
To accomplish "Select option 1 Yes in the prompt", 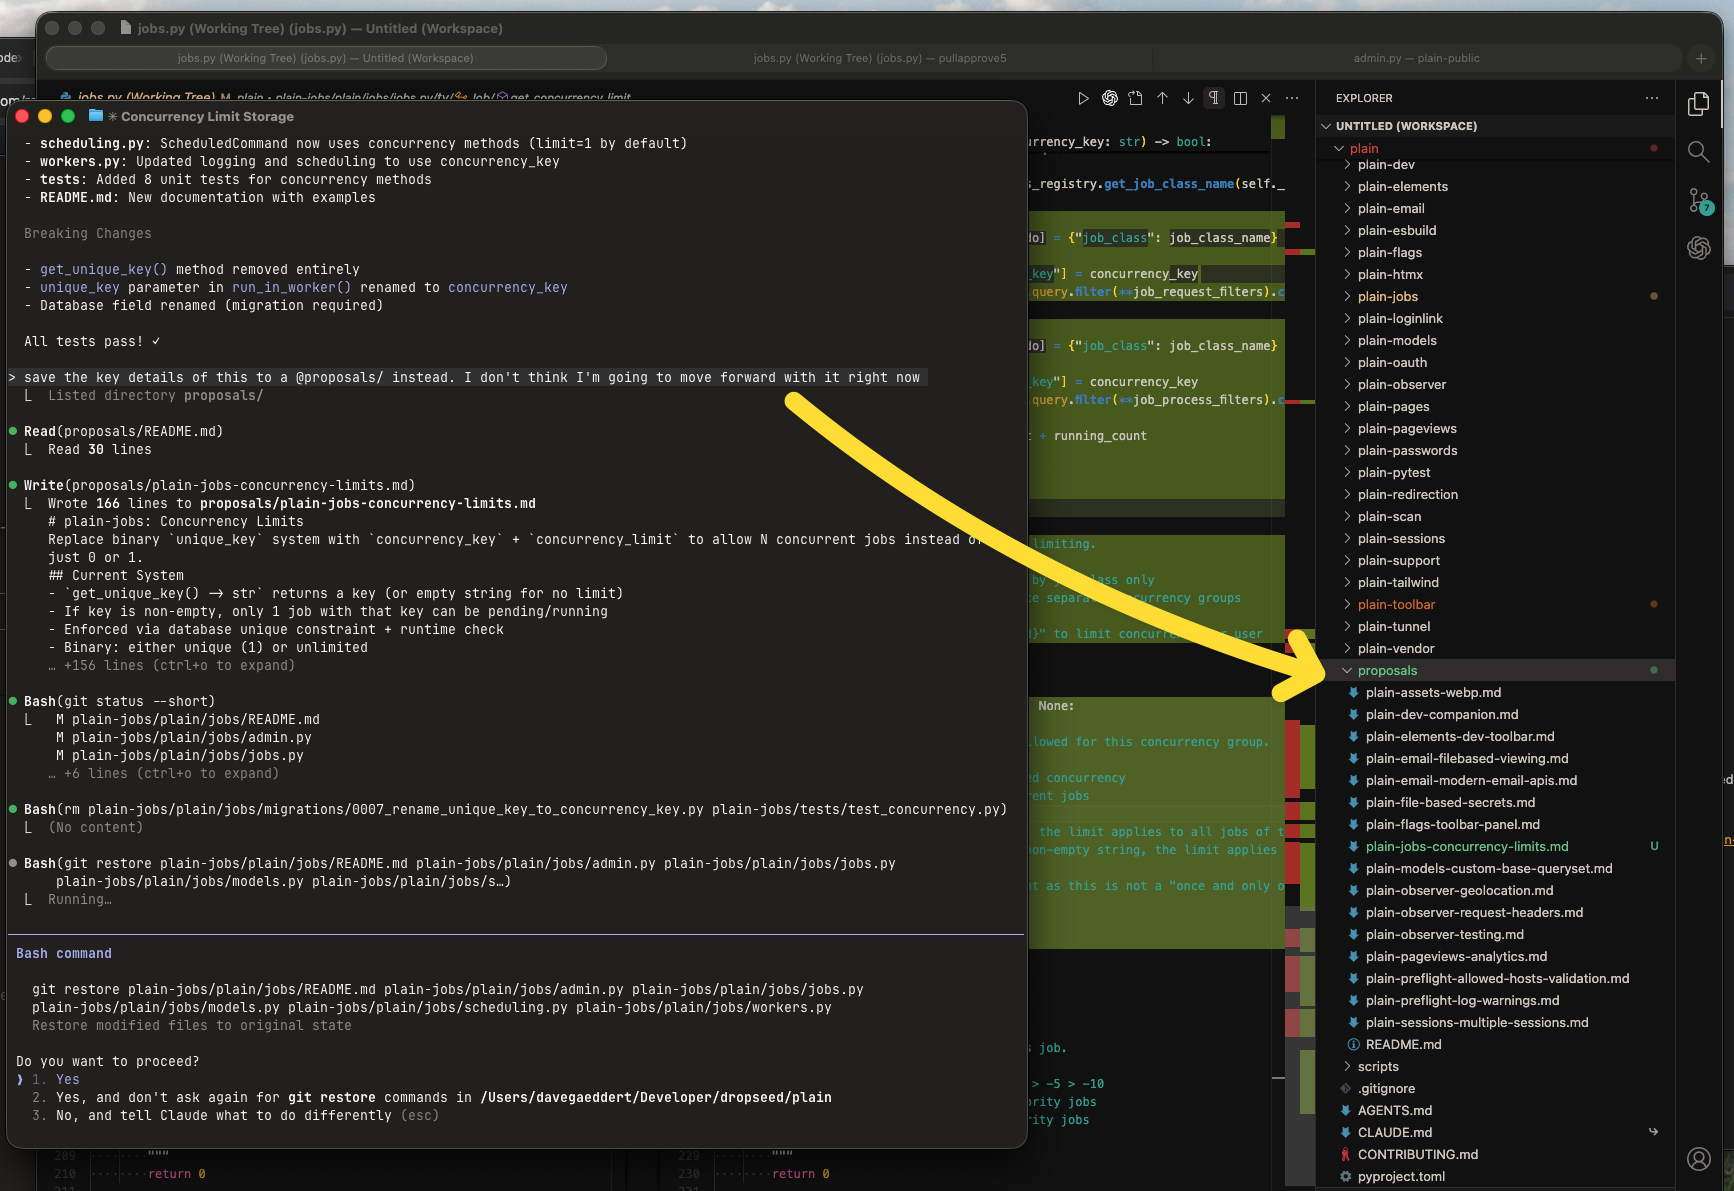I will [67, 1079].
